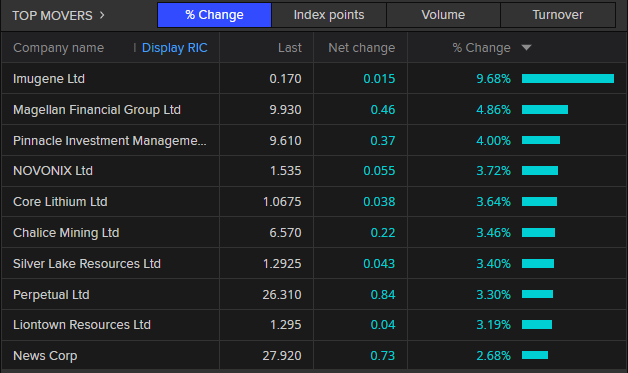Click News Corp's percent change bar

tap(535, 355)
